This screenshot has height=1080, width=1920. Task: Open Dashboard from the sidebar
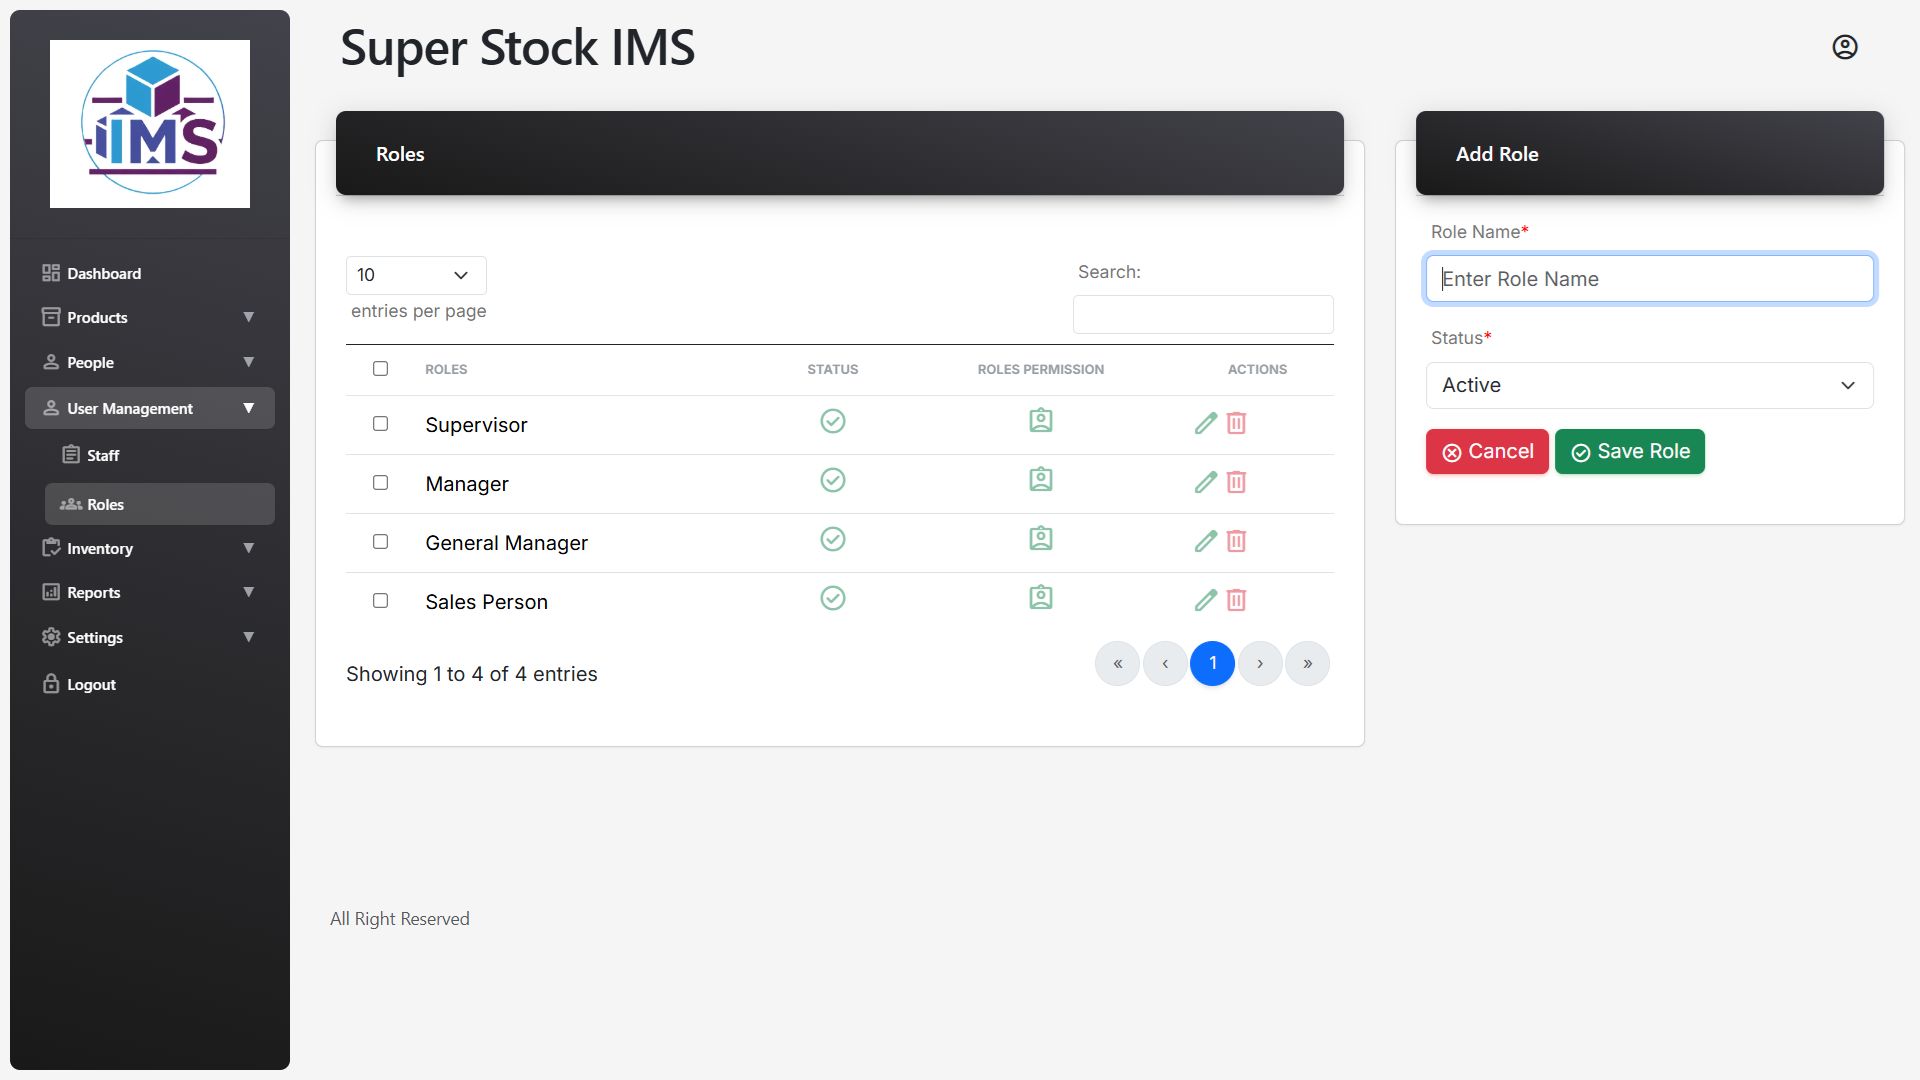point(103,274)
